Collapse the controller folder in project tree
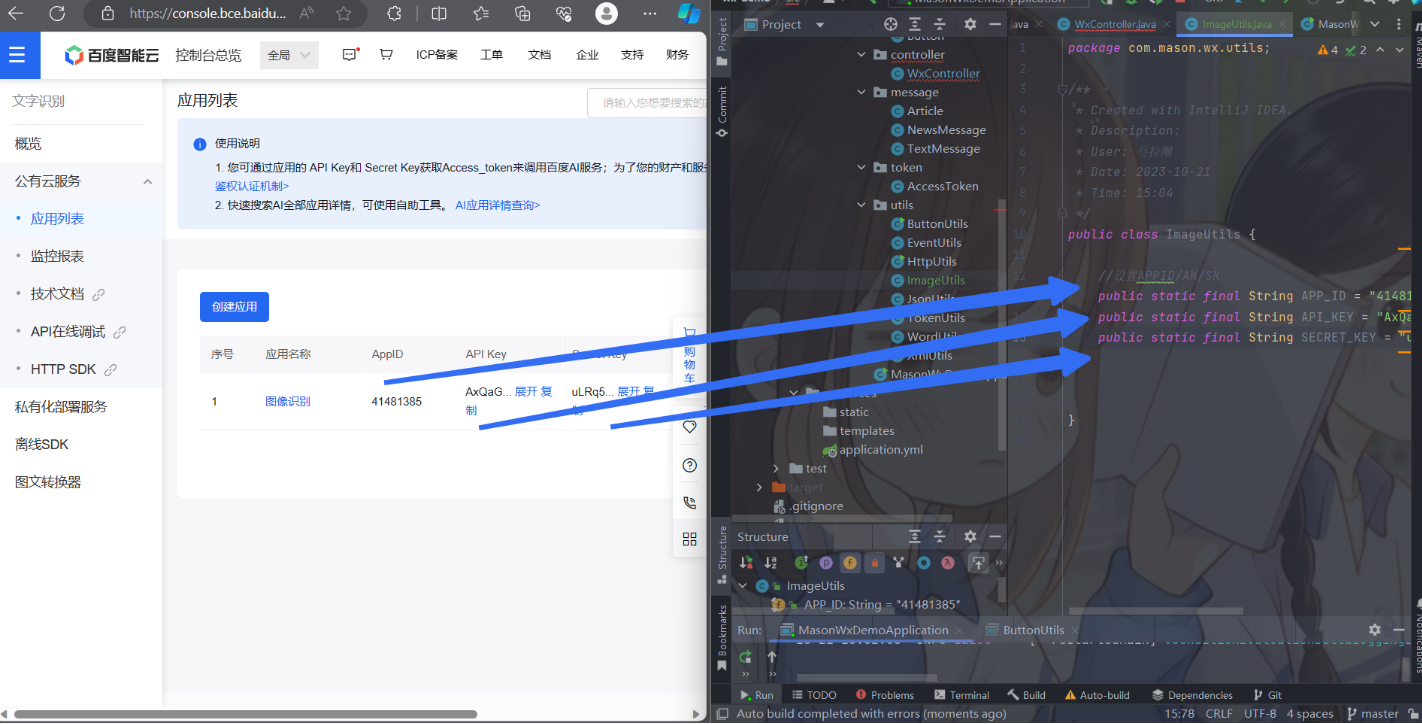The image size is (1422, 724). coord(862,55)
